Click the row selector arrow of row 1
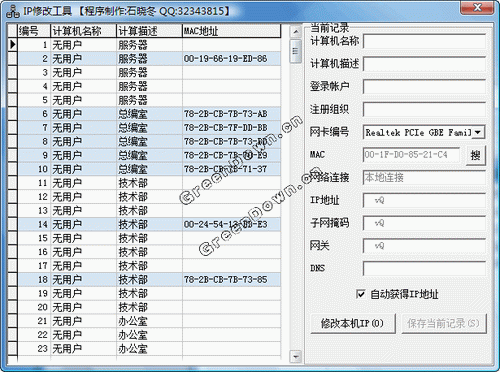The width and height of the screenshot is (500, 372). tap(13, 45)
